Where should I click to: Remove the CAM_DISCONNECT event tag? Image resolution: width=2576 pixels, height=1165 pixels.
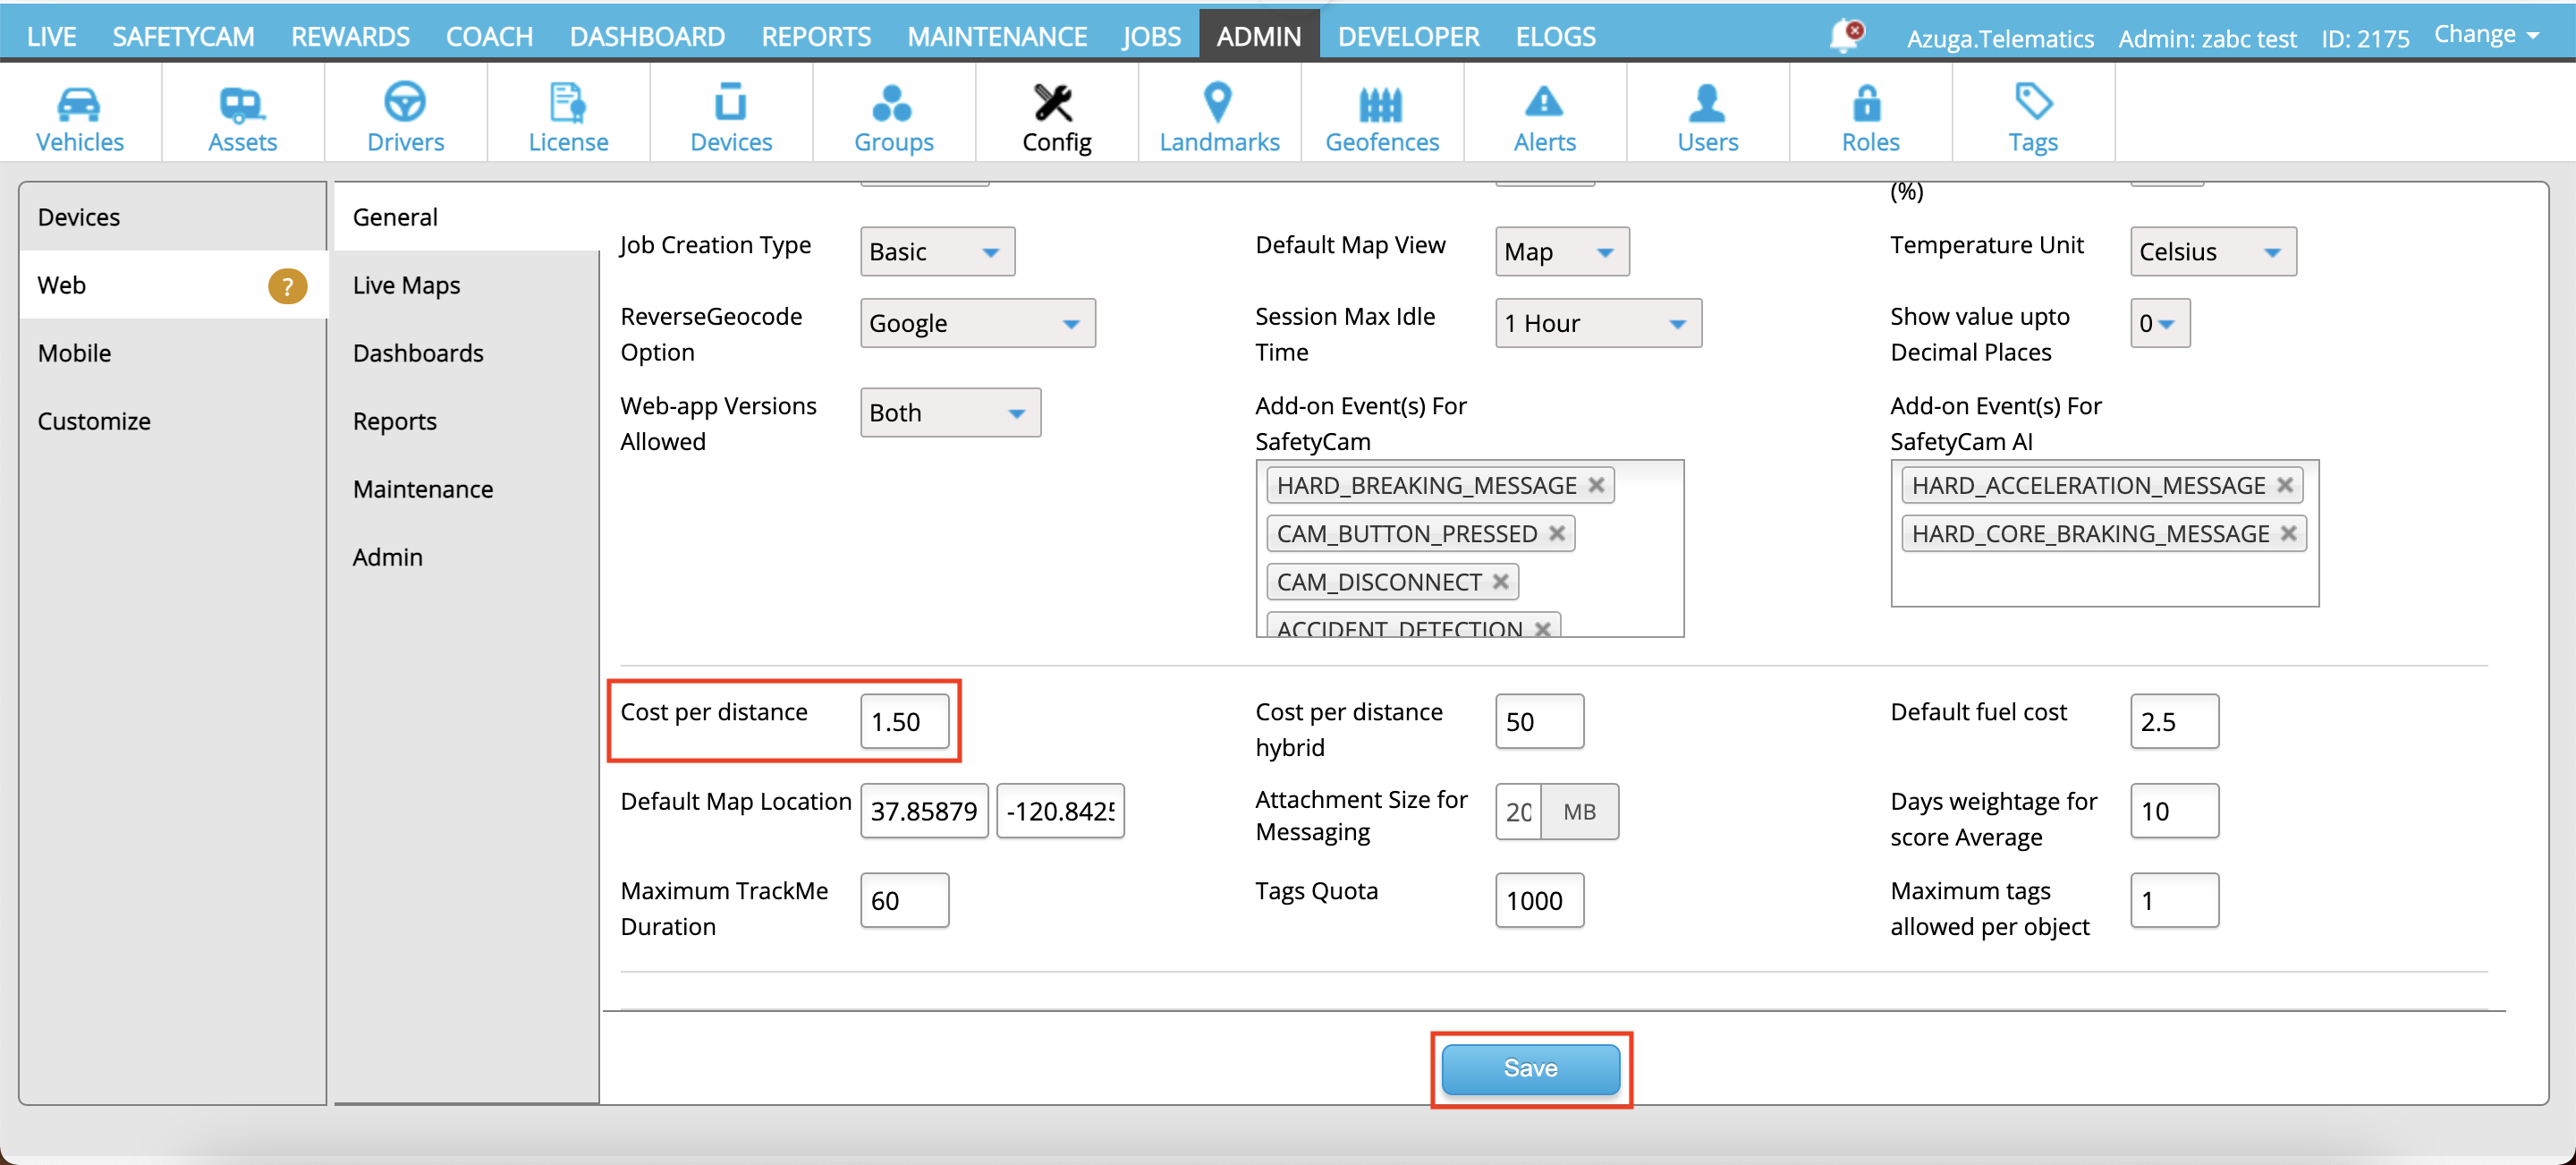(x=1500, y=582)
